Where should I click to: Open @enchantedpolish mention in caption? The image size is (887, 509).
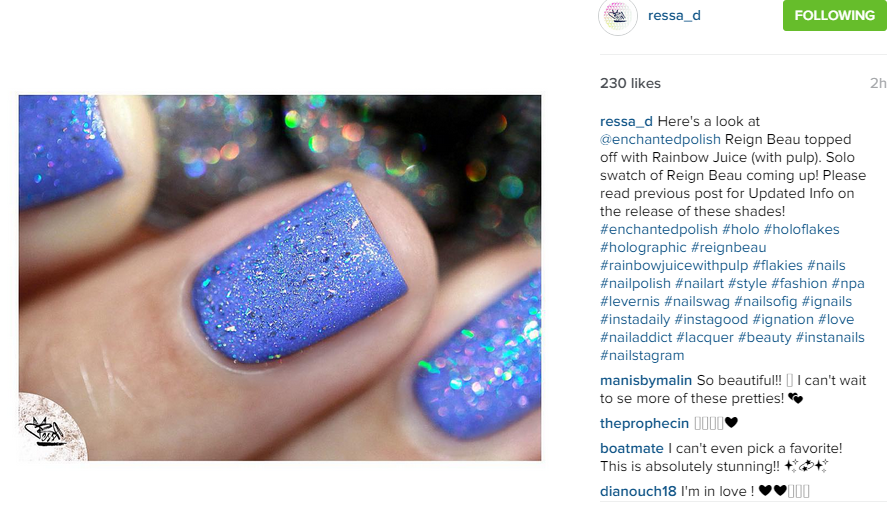660,139
